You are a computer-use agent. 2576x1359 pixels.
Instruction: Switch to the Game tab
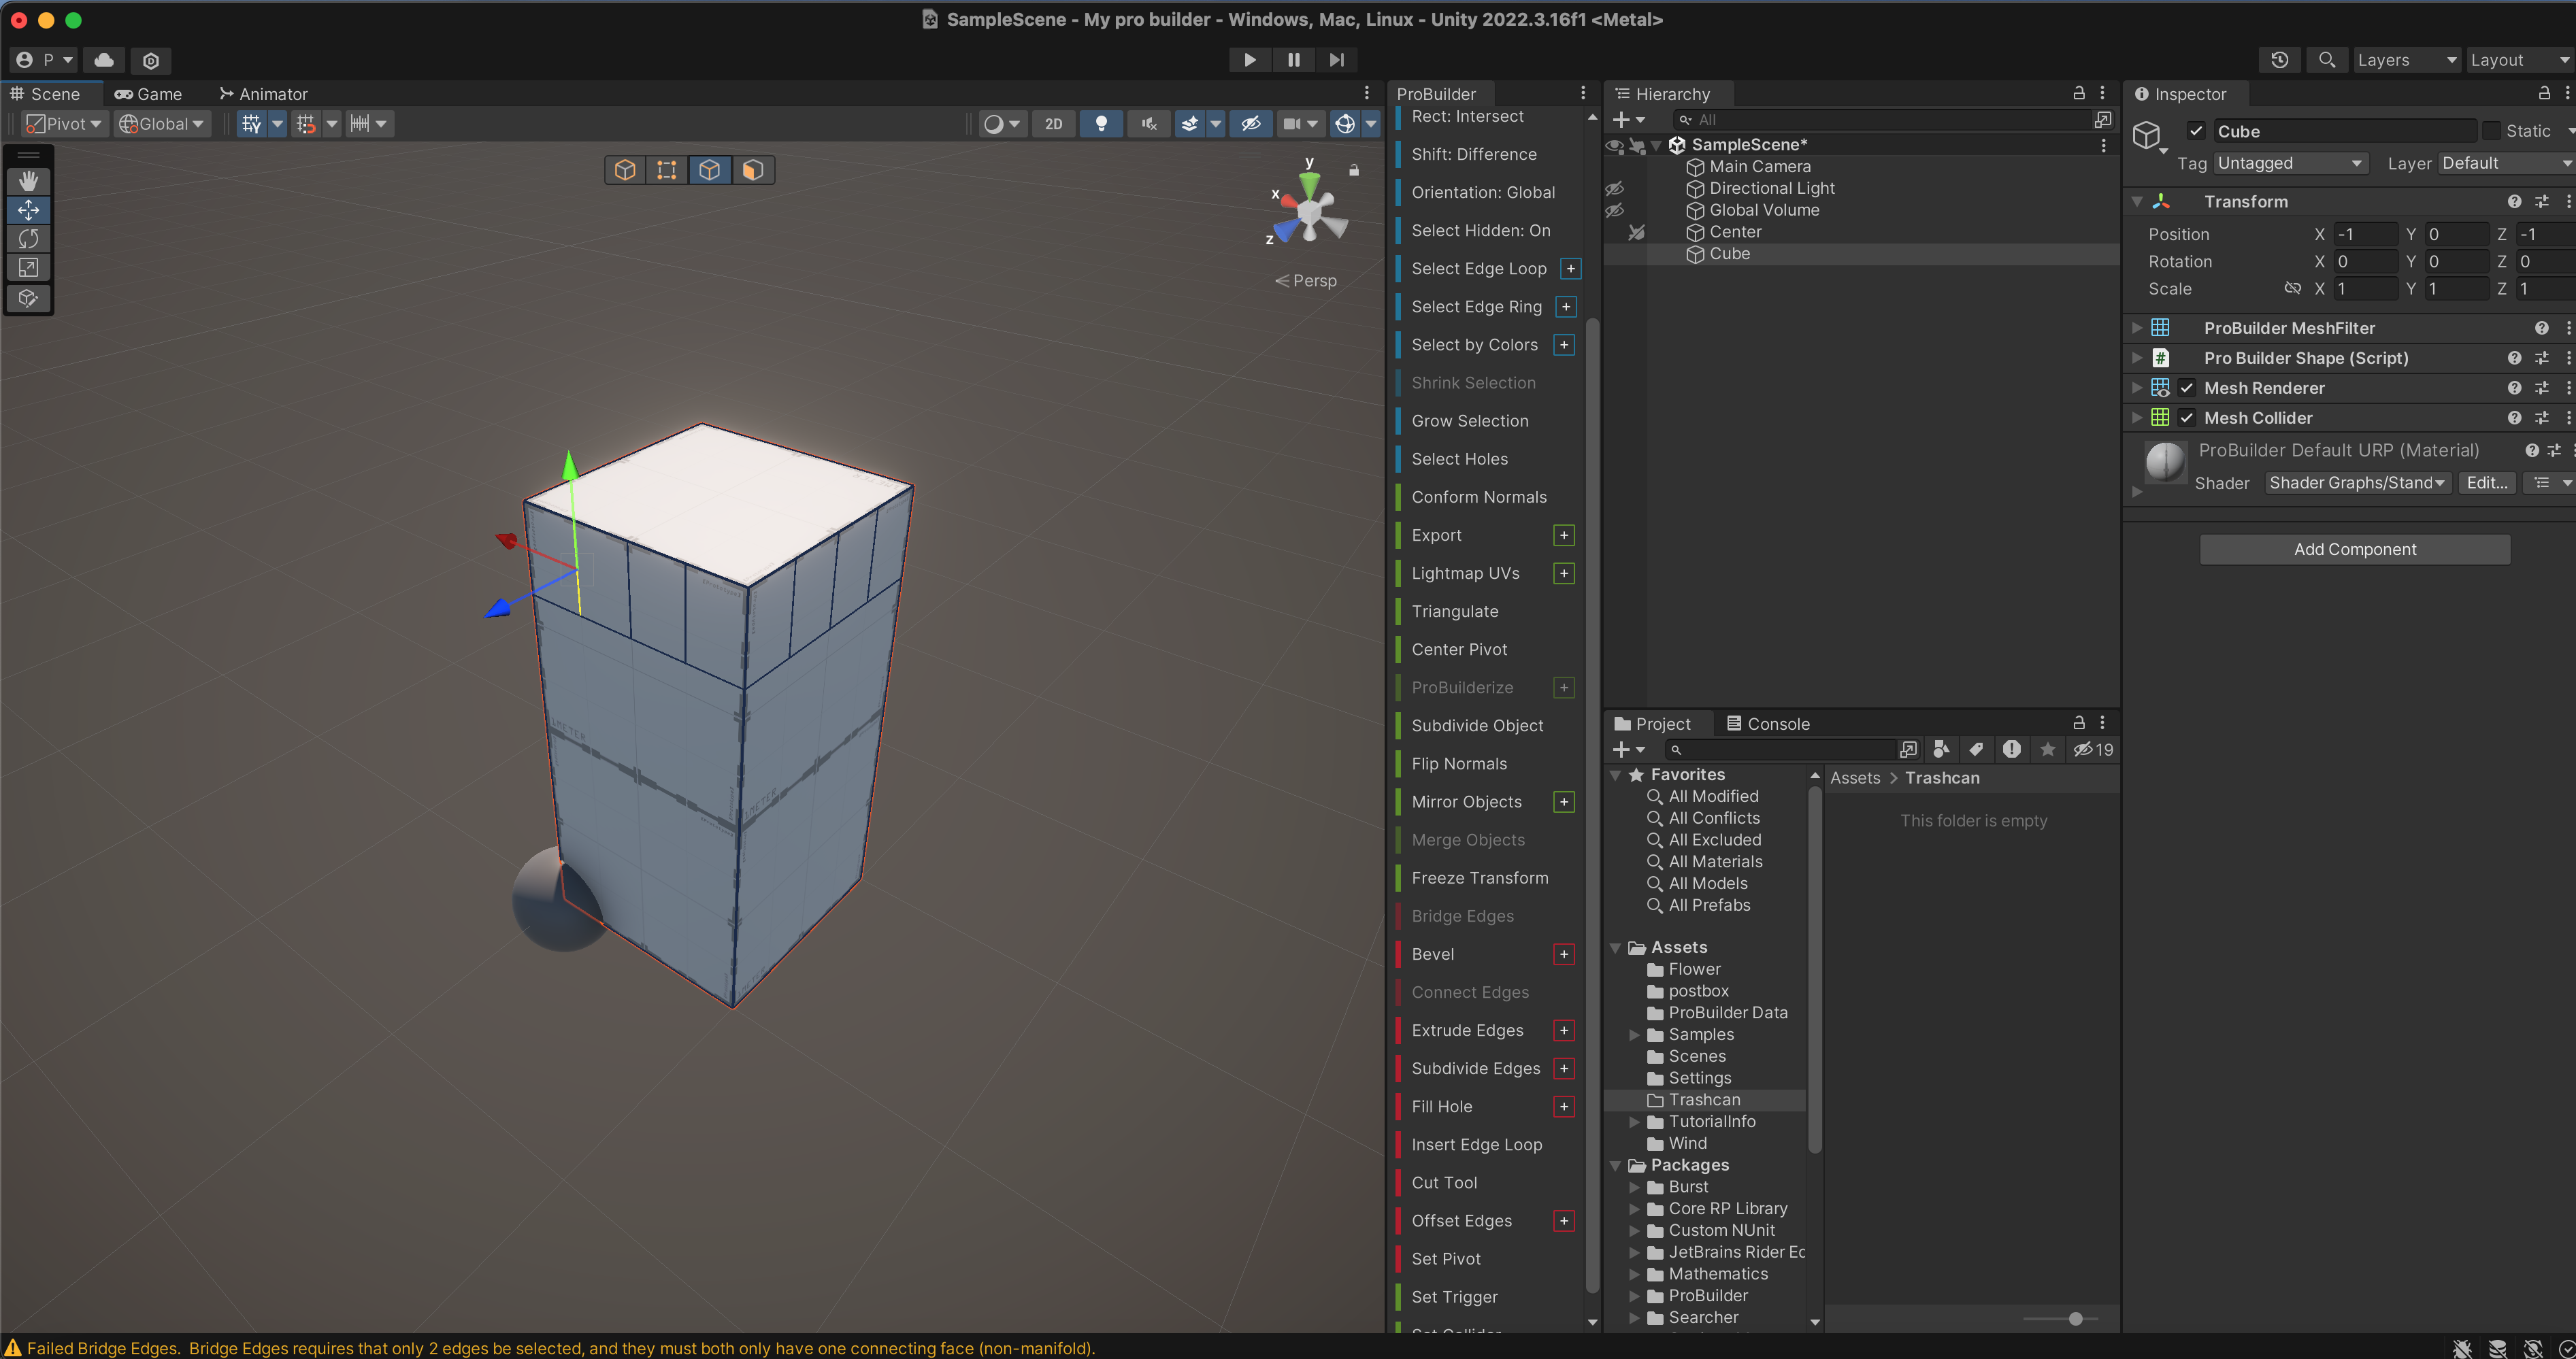[x=148, y=94]
